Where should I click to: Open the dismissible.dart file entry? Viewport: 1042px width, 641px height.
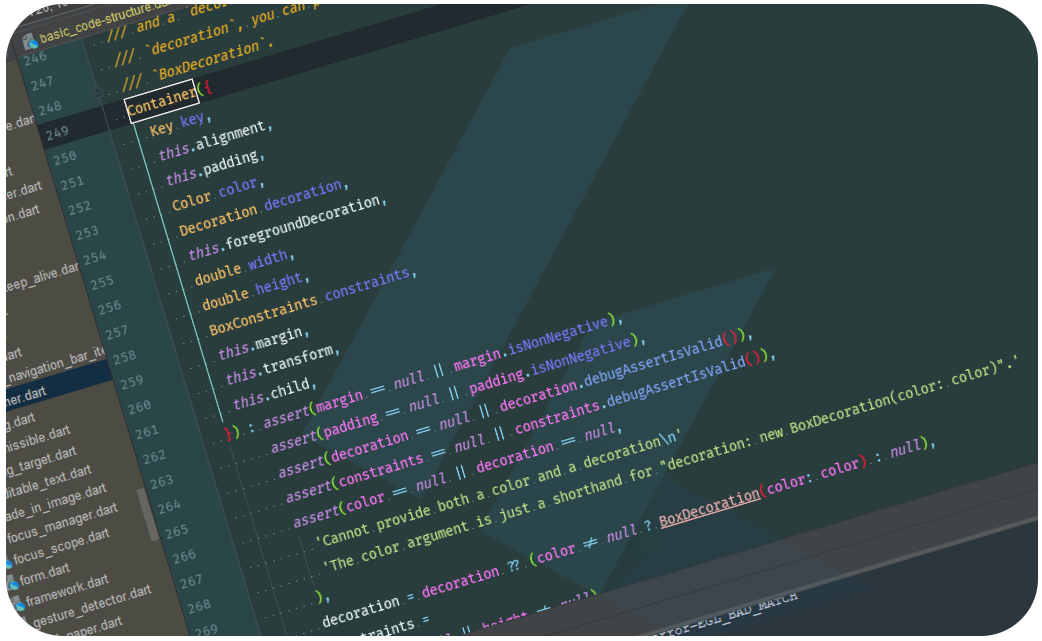click(38, 438)
